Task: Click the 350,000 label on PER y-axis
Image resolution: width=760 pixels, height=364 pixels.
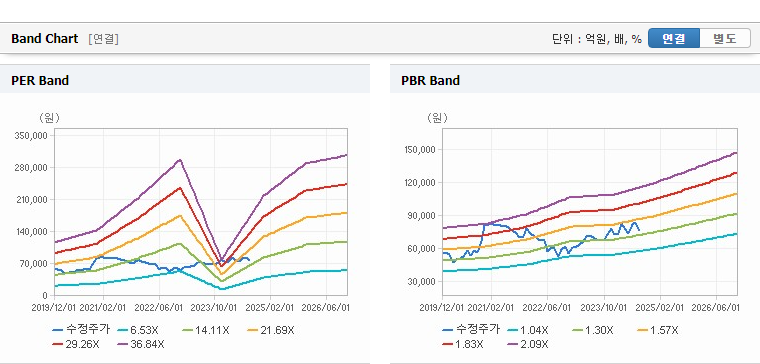Action: (x=32, y=136)
